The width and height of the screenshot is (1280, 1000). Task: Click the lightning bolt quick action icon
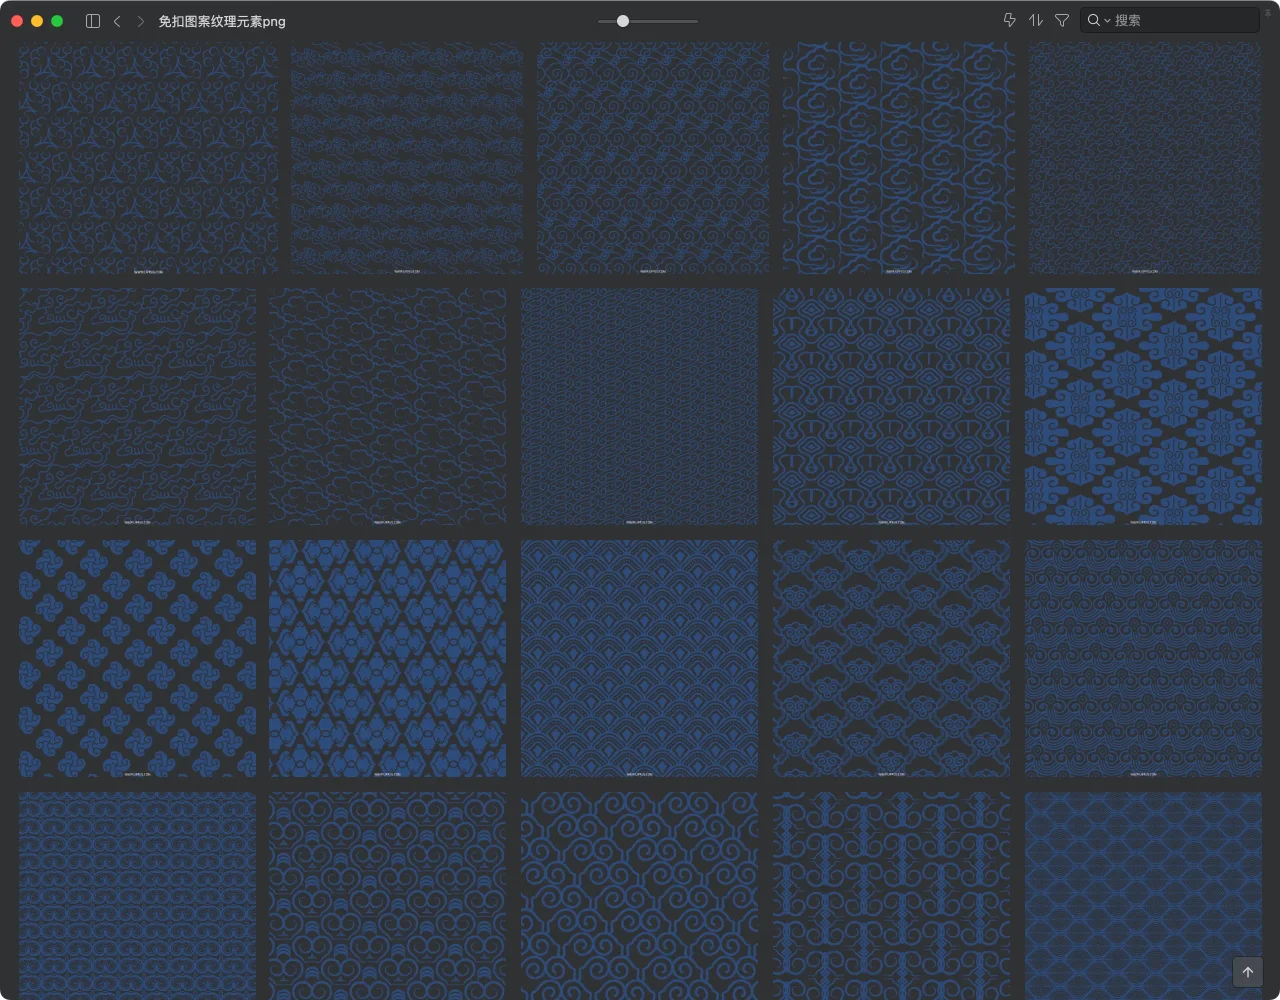[x=1009, y=20]
